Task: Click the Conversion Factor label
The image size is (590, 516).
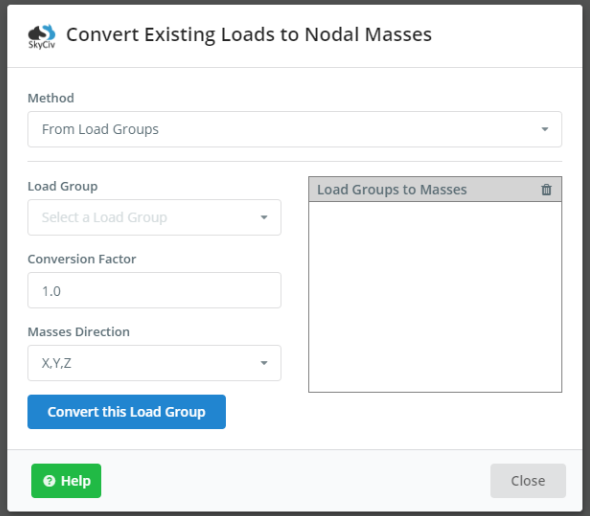Action: point(82,259)
